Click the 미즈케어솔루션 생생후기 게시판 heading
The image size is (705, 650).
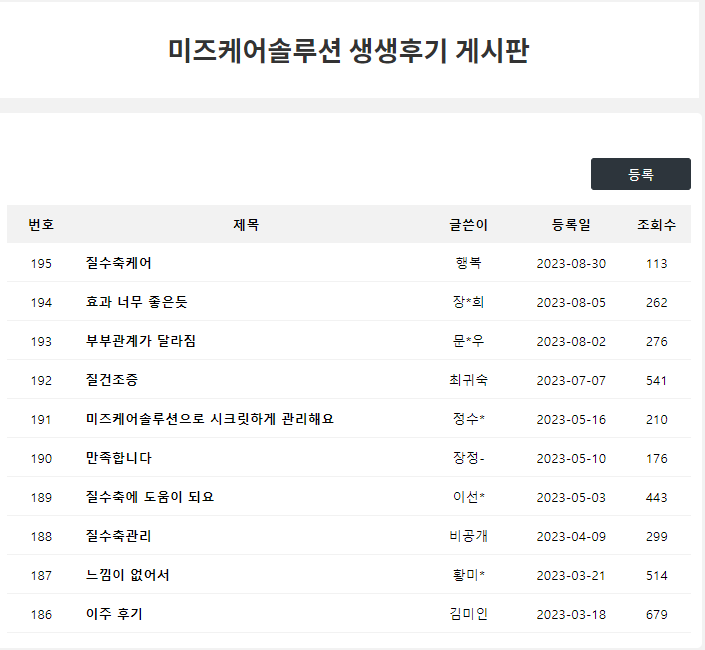348,50
